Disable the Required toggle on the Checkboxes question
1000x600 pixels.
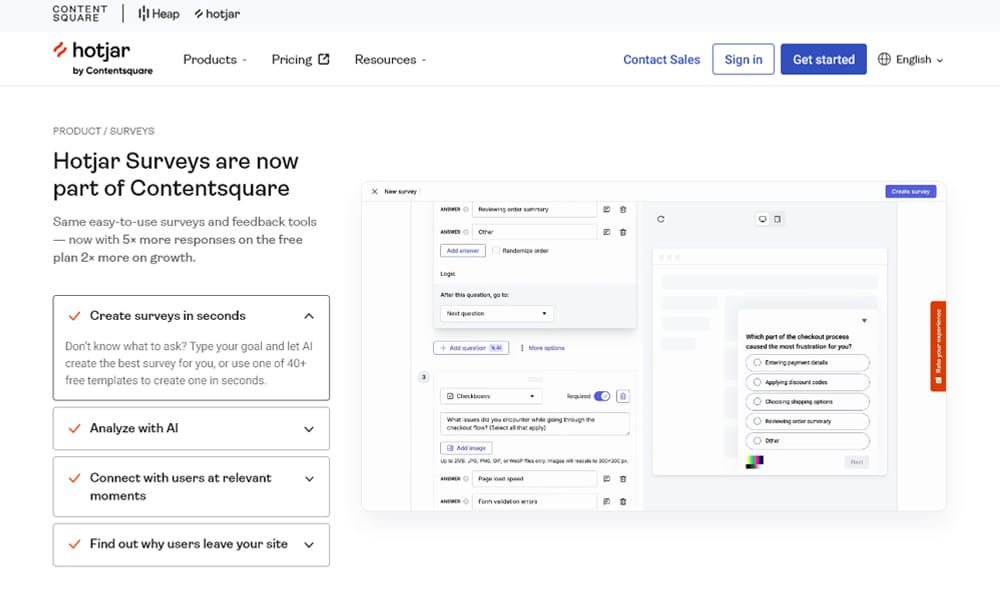click(604, 396)
